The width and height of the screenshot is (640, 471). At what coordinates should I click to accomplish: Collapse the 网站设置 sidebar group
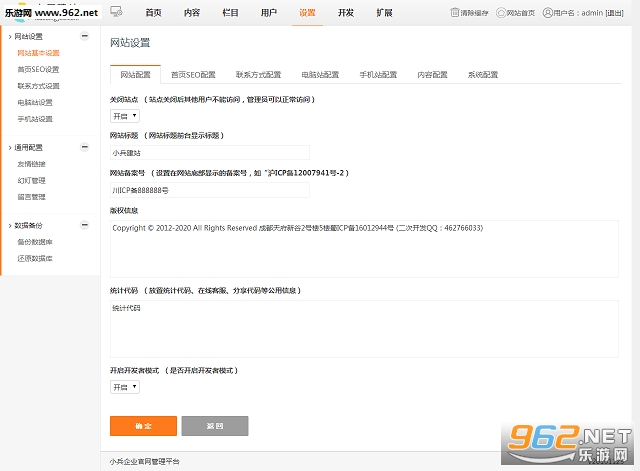[x=84, y=36]
